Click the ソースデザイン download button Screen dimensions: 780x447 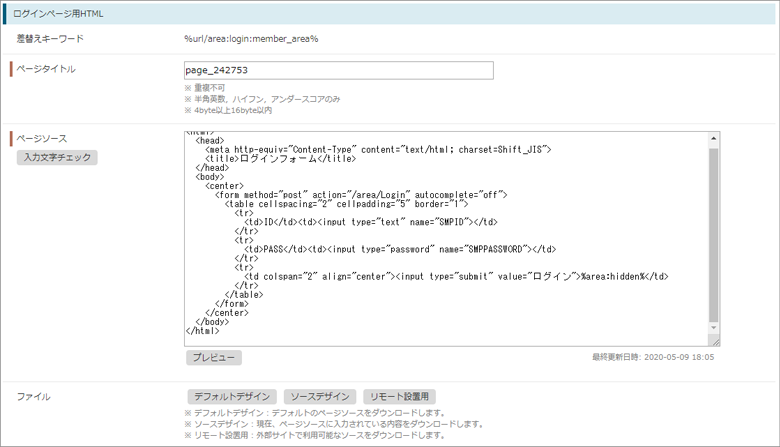320,397
